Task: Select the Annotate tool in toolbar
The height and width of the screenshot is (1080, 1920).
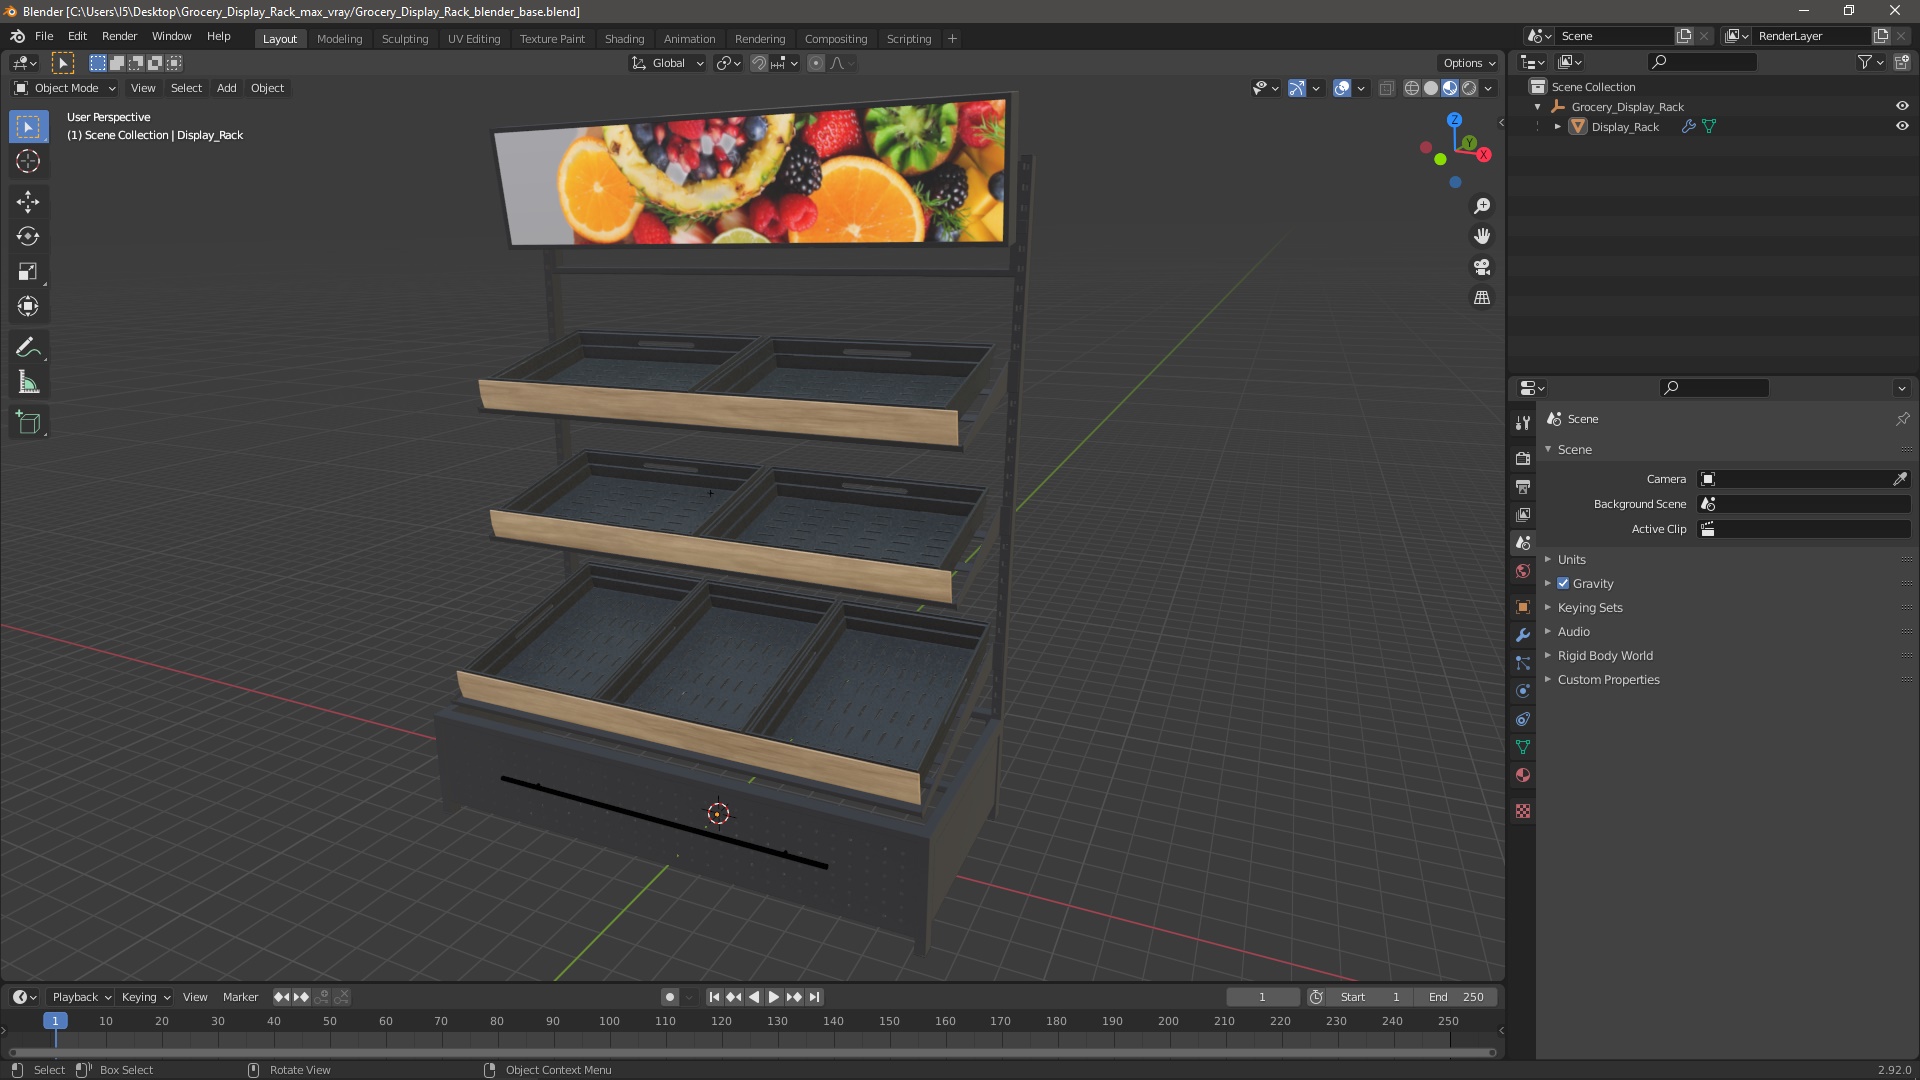Action: coord(29,347)
